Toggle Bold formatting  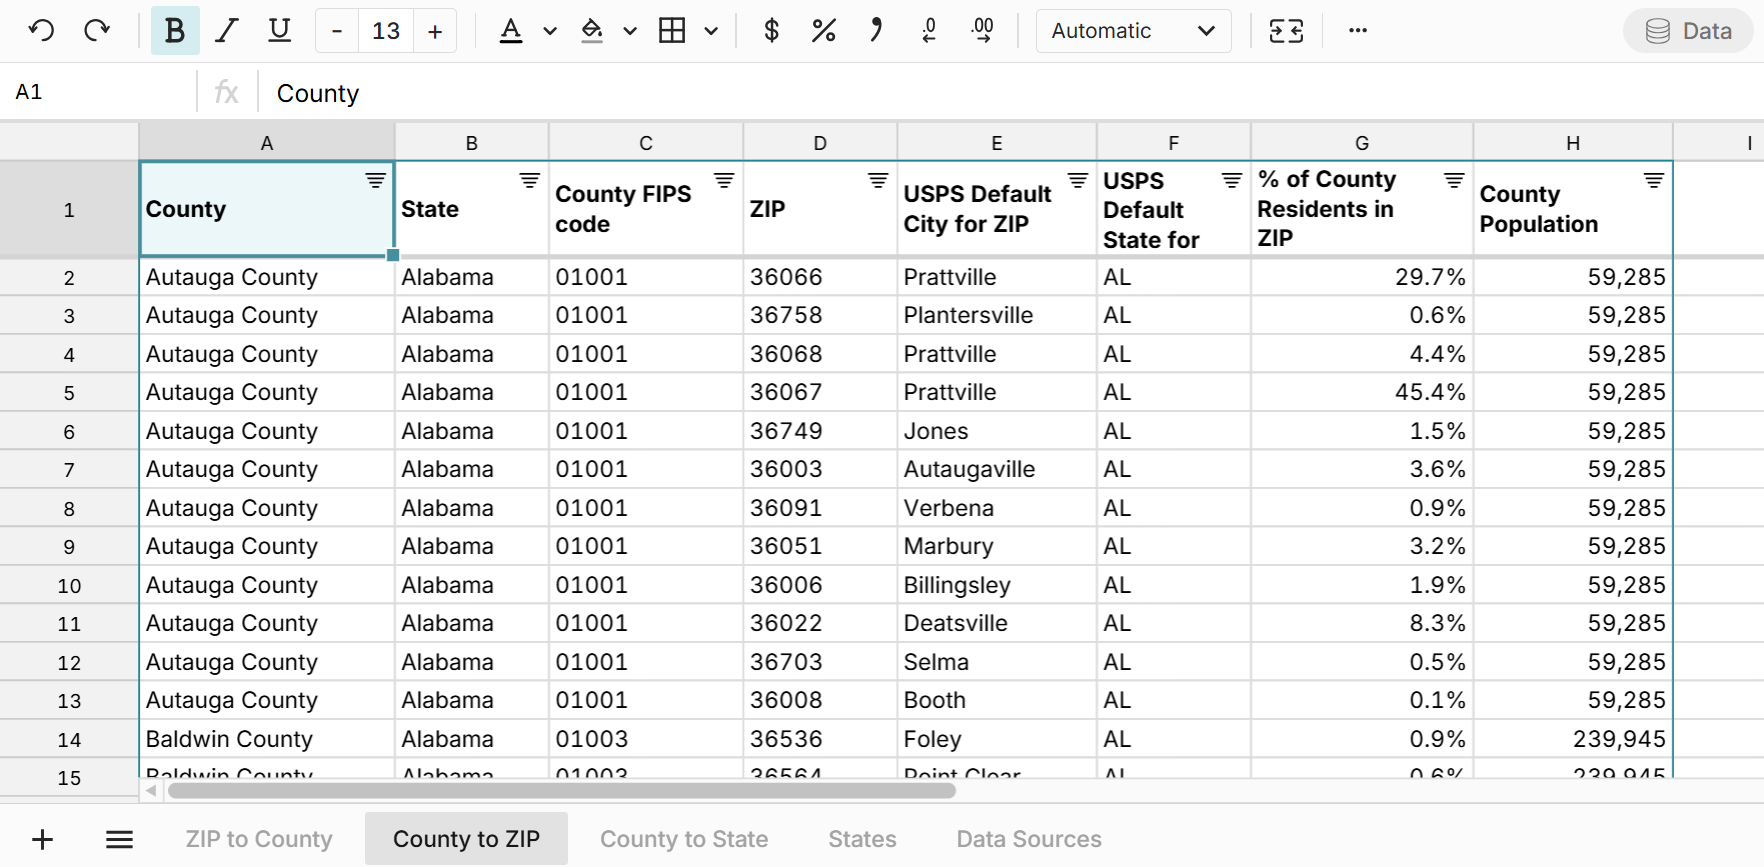tap(175, 31)
